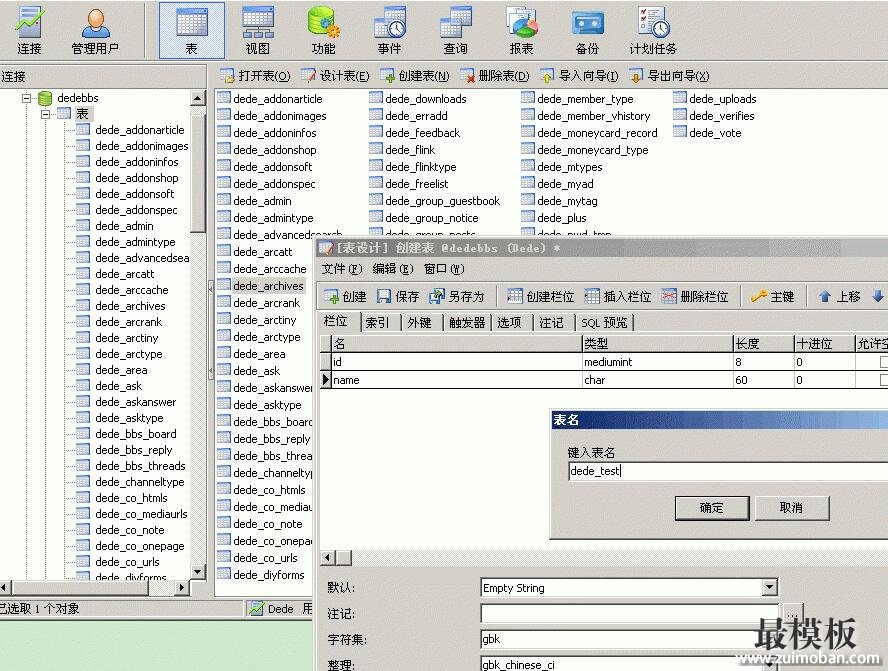
Task: Select dede_member_type in table list
Action: point(585,99)
